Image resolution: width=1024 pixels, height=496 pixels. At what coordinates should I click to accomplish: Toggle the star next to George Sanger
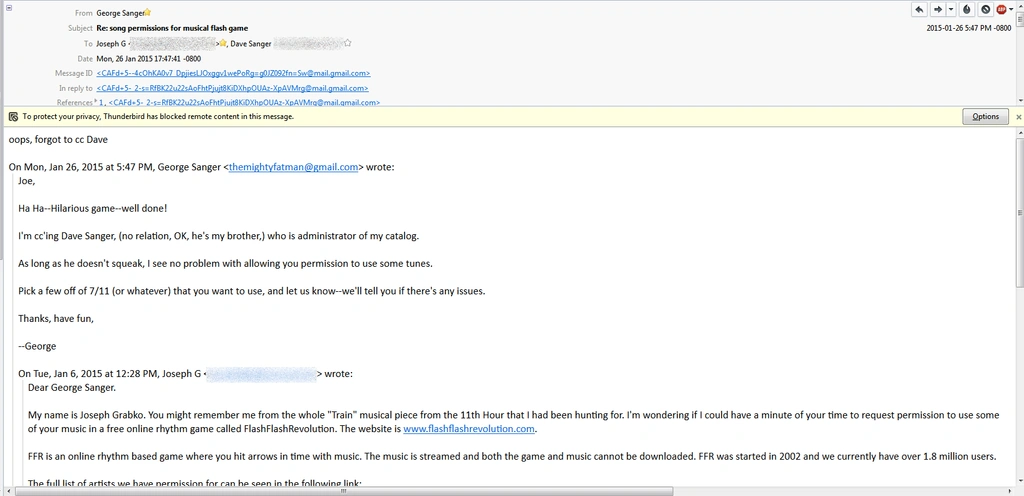click(x=148, y=13)
